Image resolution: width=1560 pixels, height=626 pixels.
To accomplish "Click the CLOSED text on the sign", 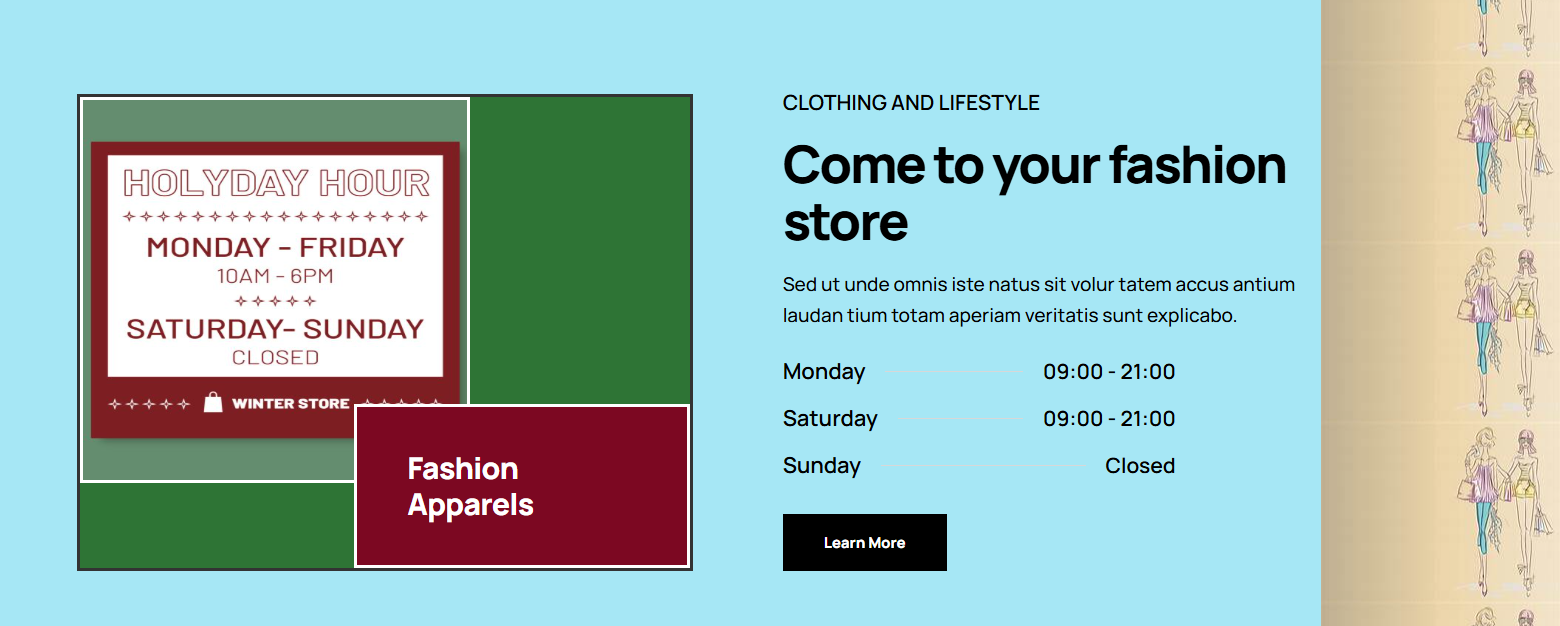I will point(275,357).
